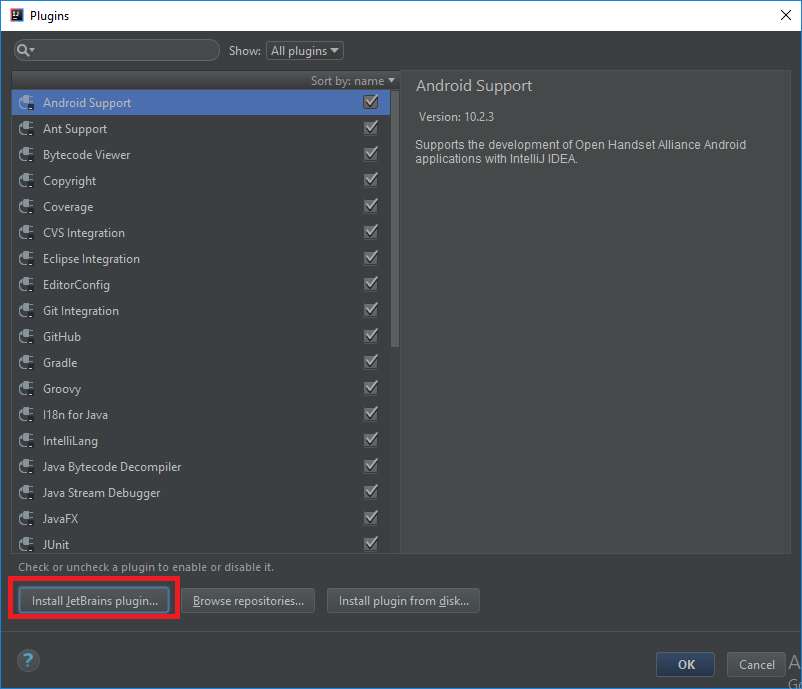Click Install plugin from disk... button
This screenshot has height=689, width=802.
(404, 601)
